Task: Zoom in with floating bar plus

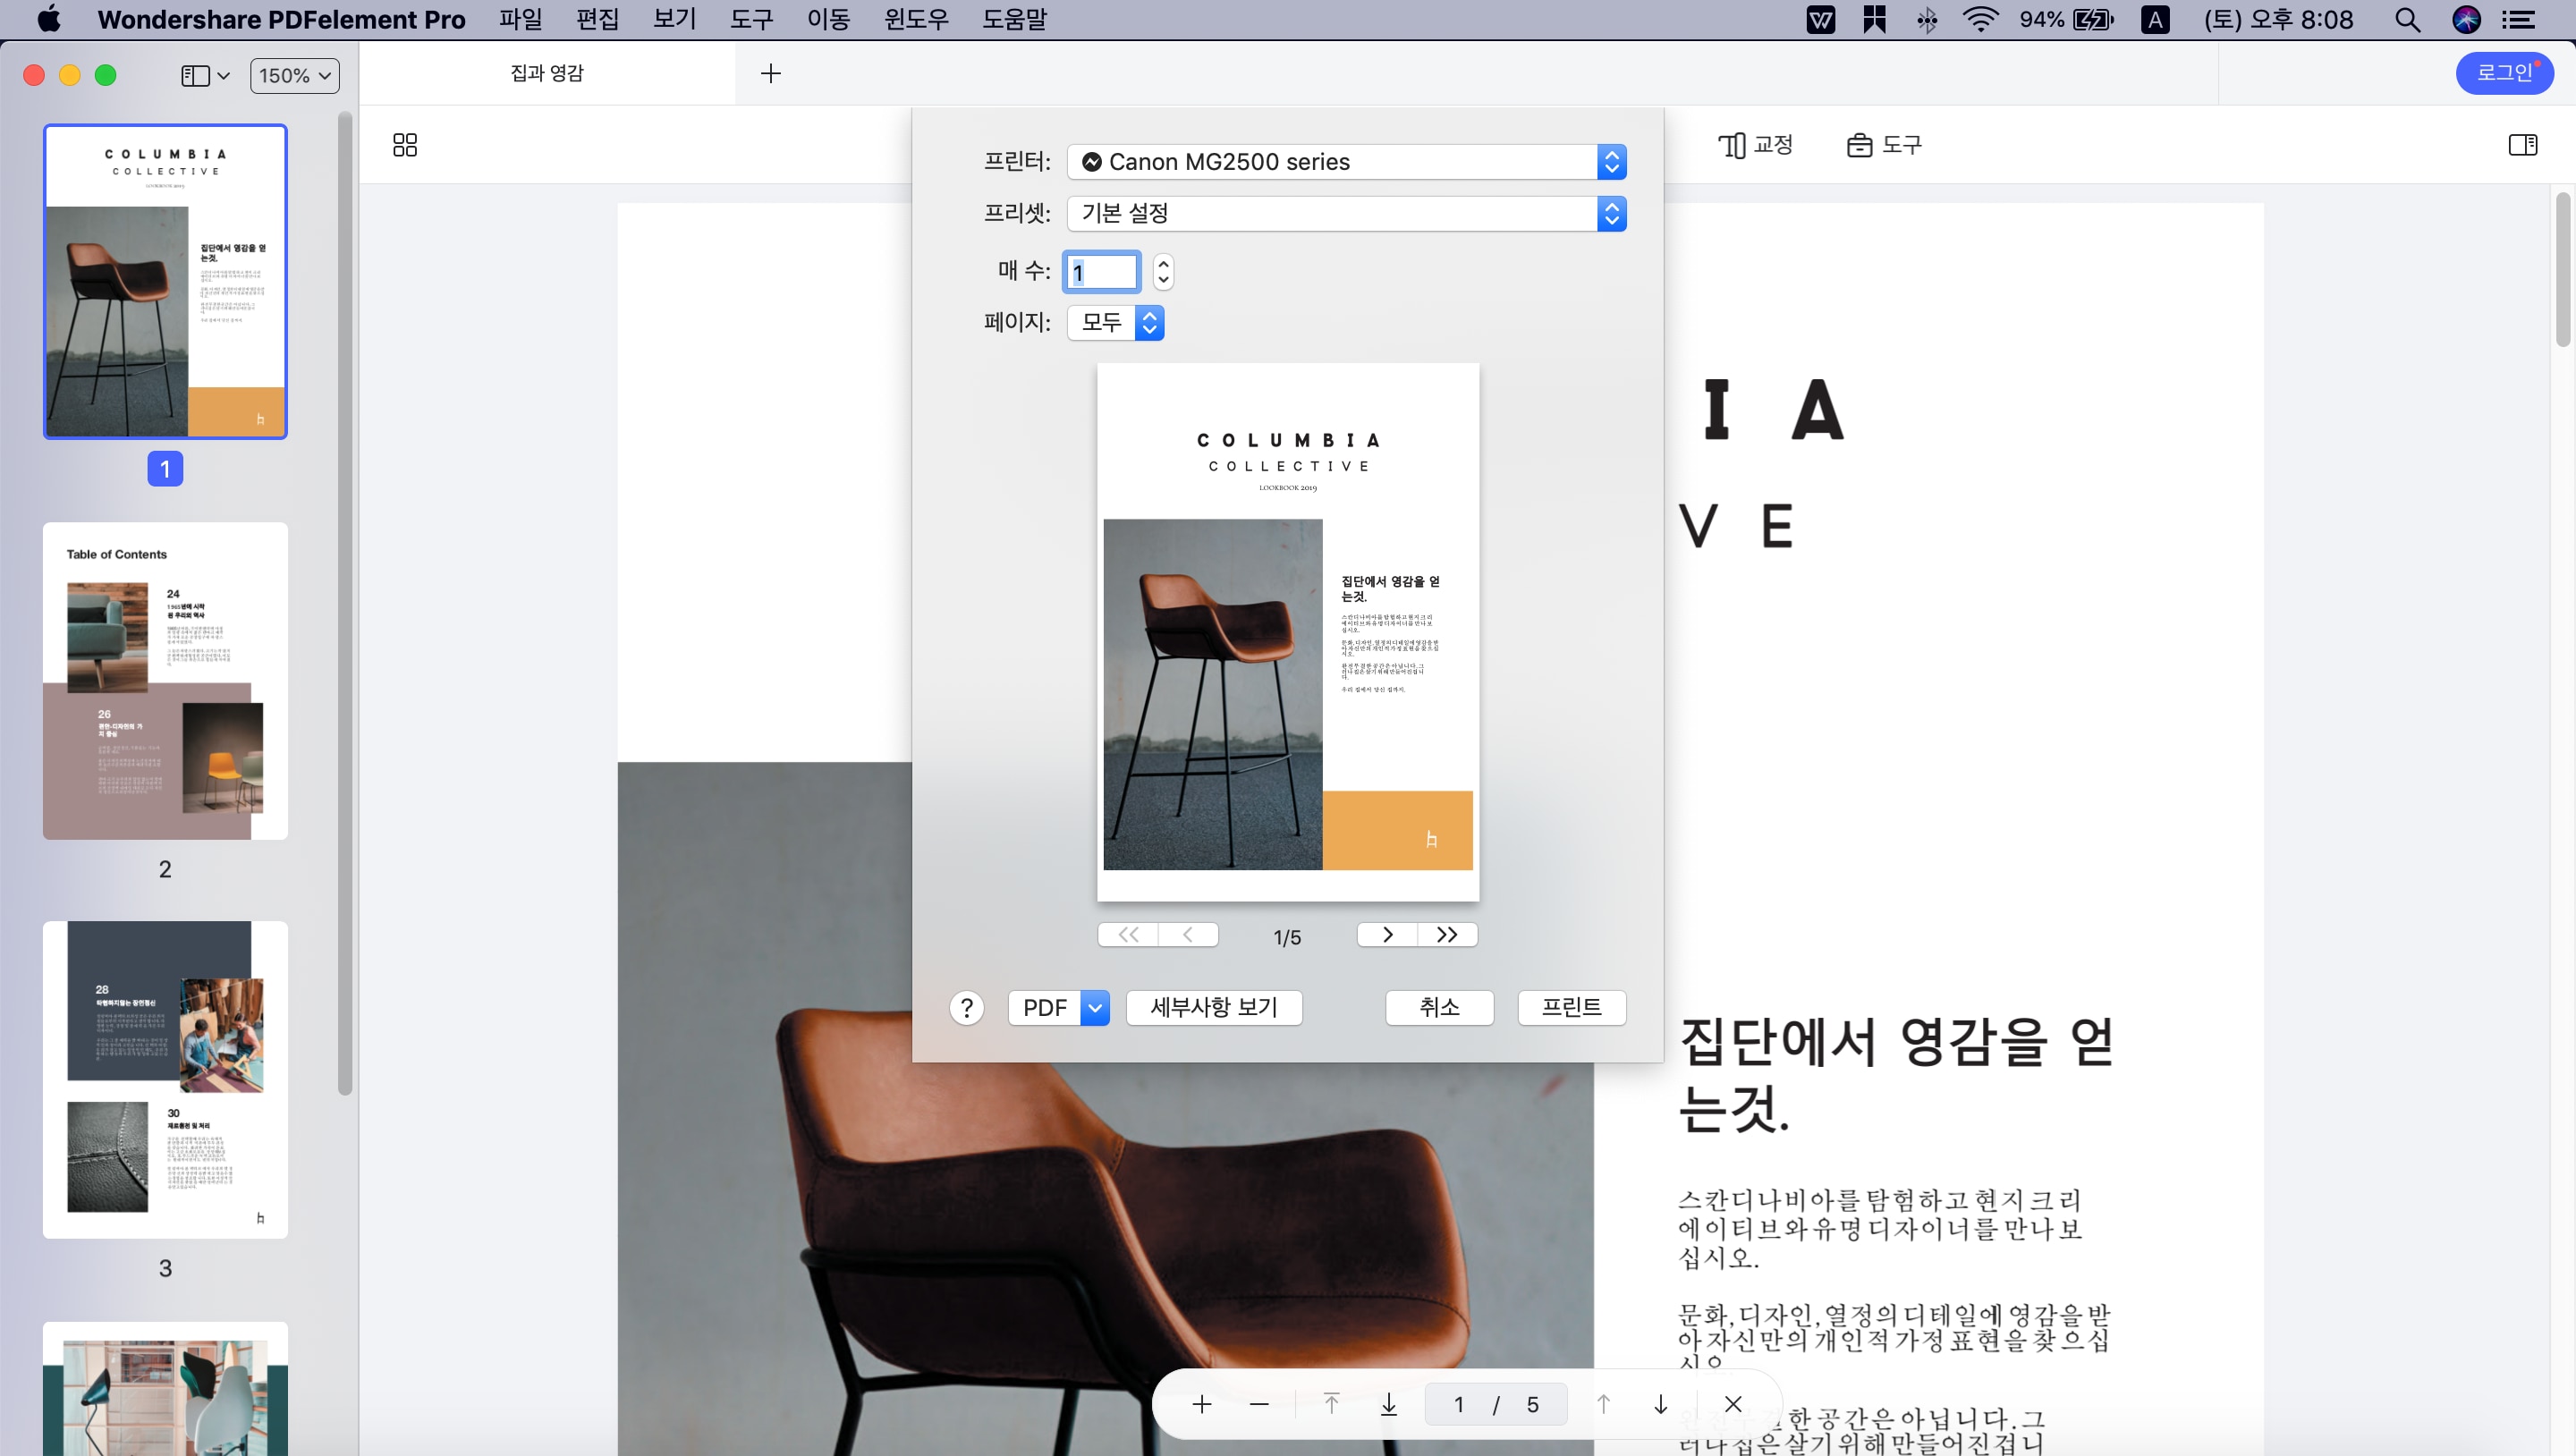Action: (1202, 1404)
